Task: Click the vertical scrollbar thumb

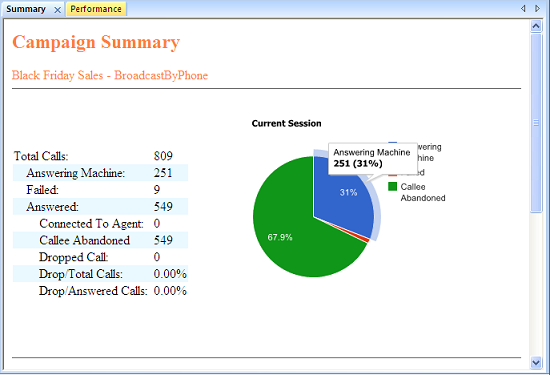Action: (x=536, y=123)
